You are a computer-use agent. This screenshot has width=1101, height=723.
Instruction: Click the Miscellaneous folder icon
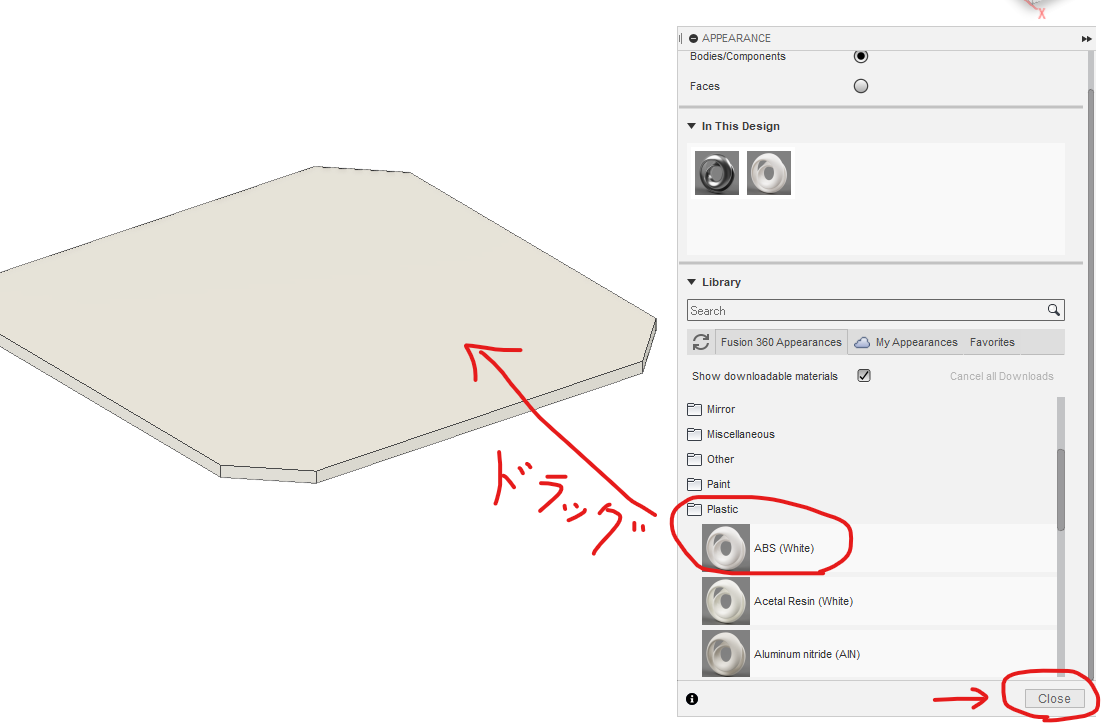click(694, 435)
